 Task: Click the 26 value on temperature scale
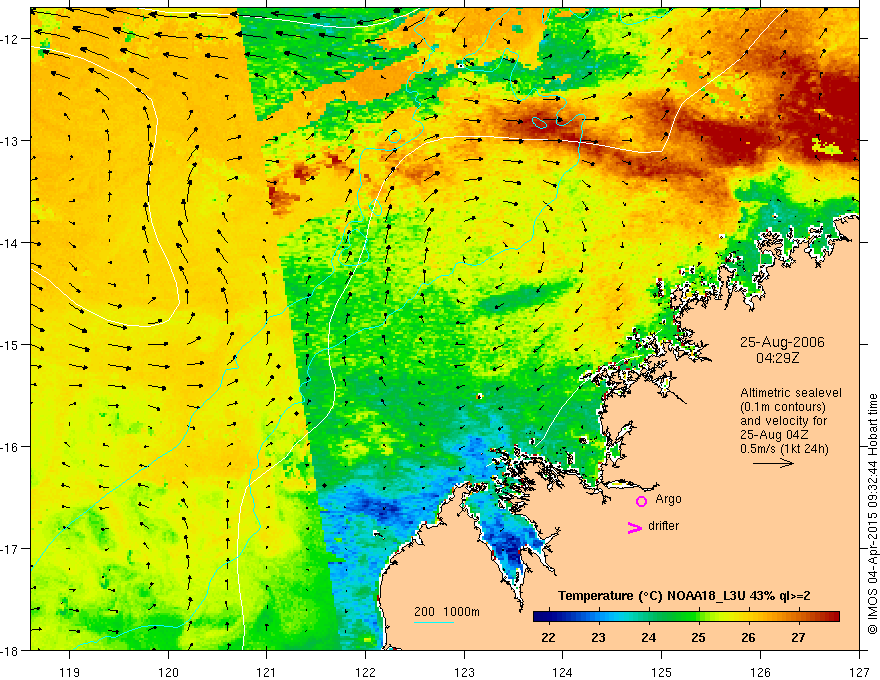pos(748,637)
